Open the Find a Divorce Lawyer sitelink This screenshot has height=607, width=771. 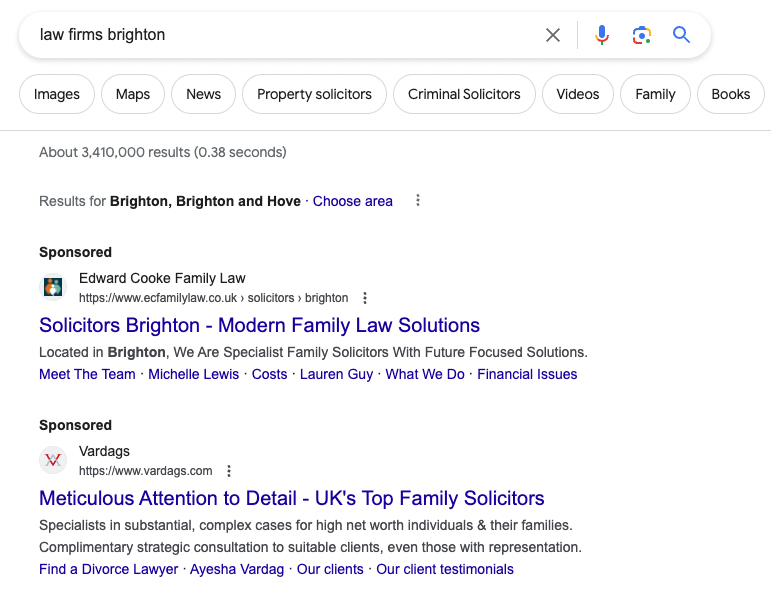[x=109, y=569]
